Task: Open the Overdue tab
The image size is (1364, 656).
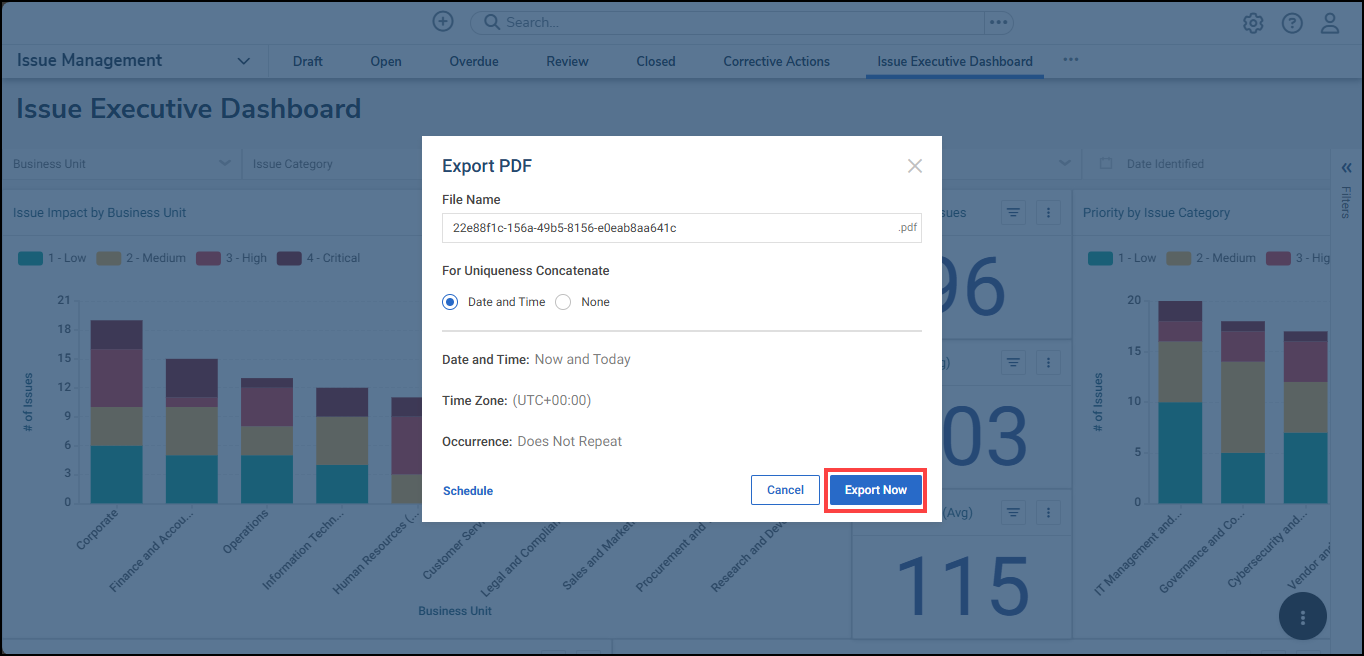Action: (473, 61)
